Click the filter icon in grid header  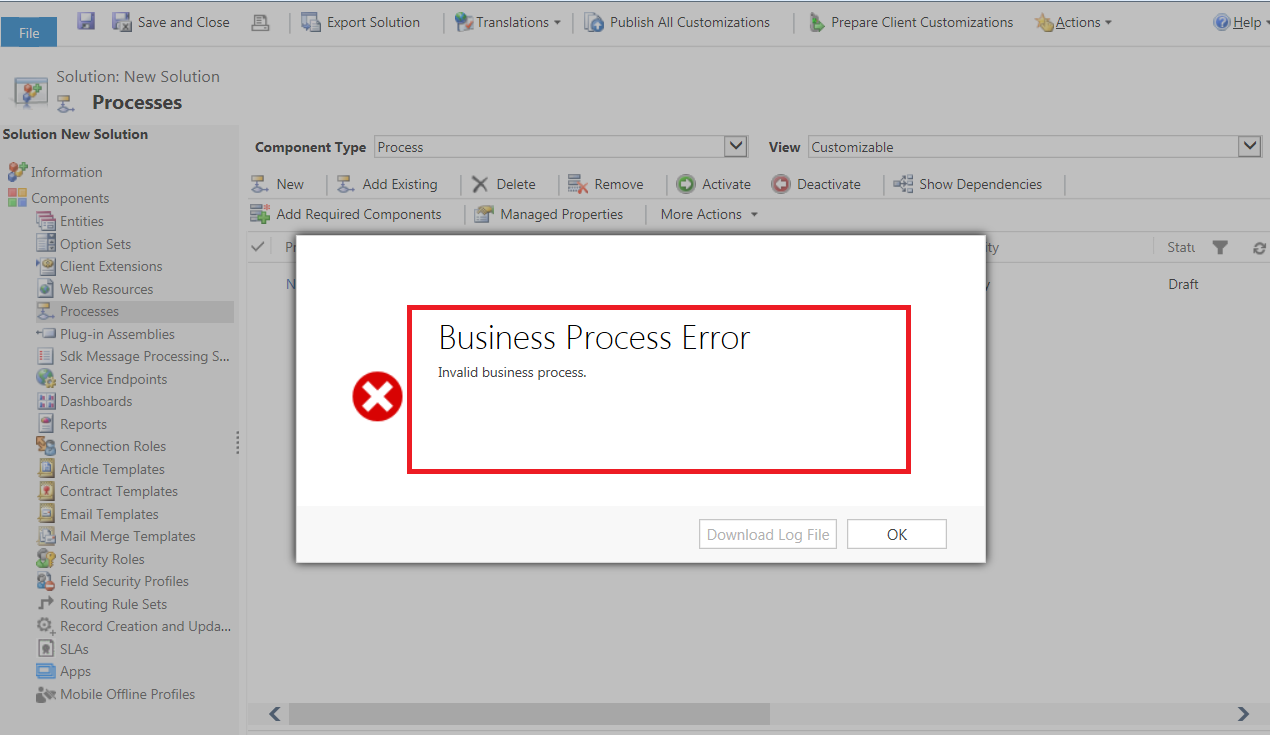pos(1220,247)
